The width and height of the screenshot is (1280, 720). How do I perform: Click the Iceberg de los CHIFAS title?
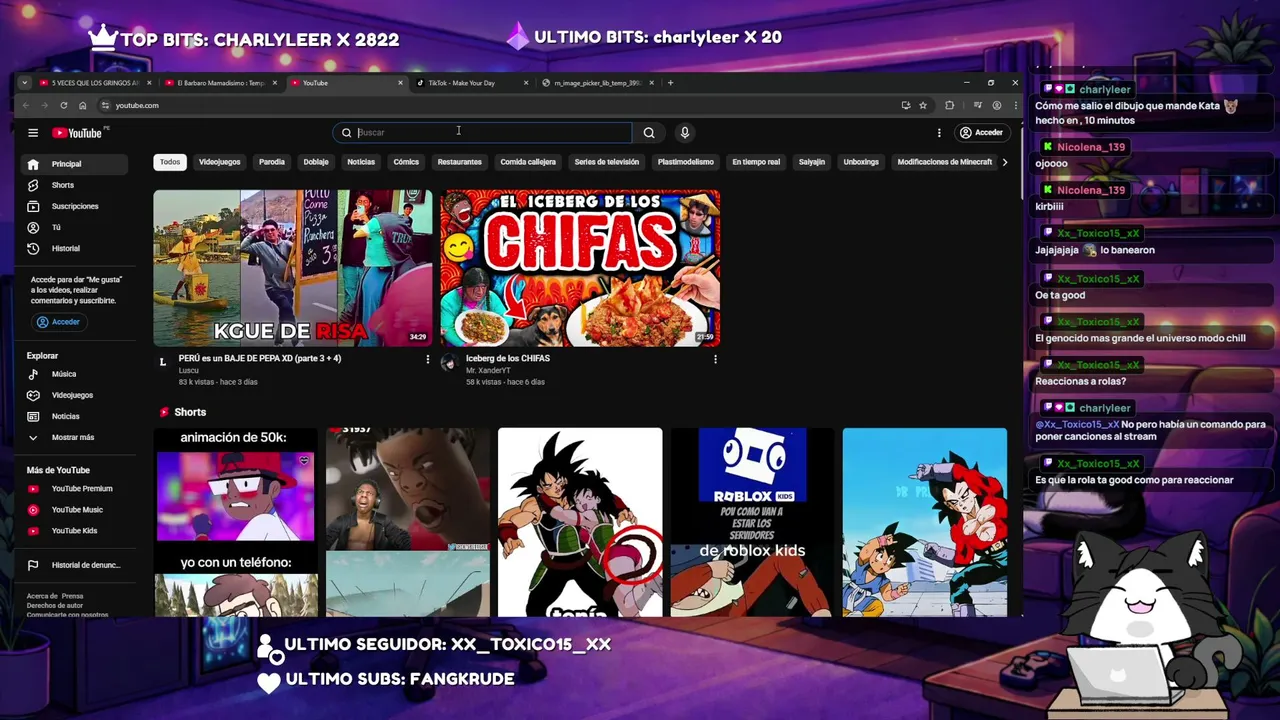(x=508, y=358)
